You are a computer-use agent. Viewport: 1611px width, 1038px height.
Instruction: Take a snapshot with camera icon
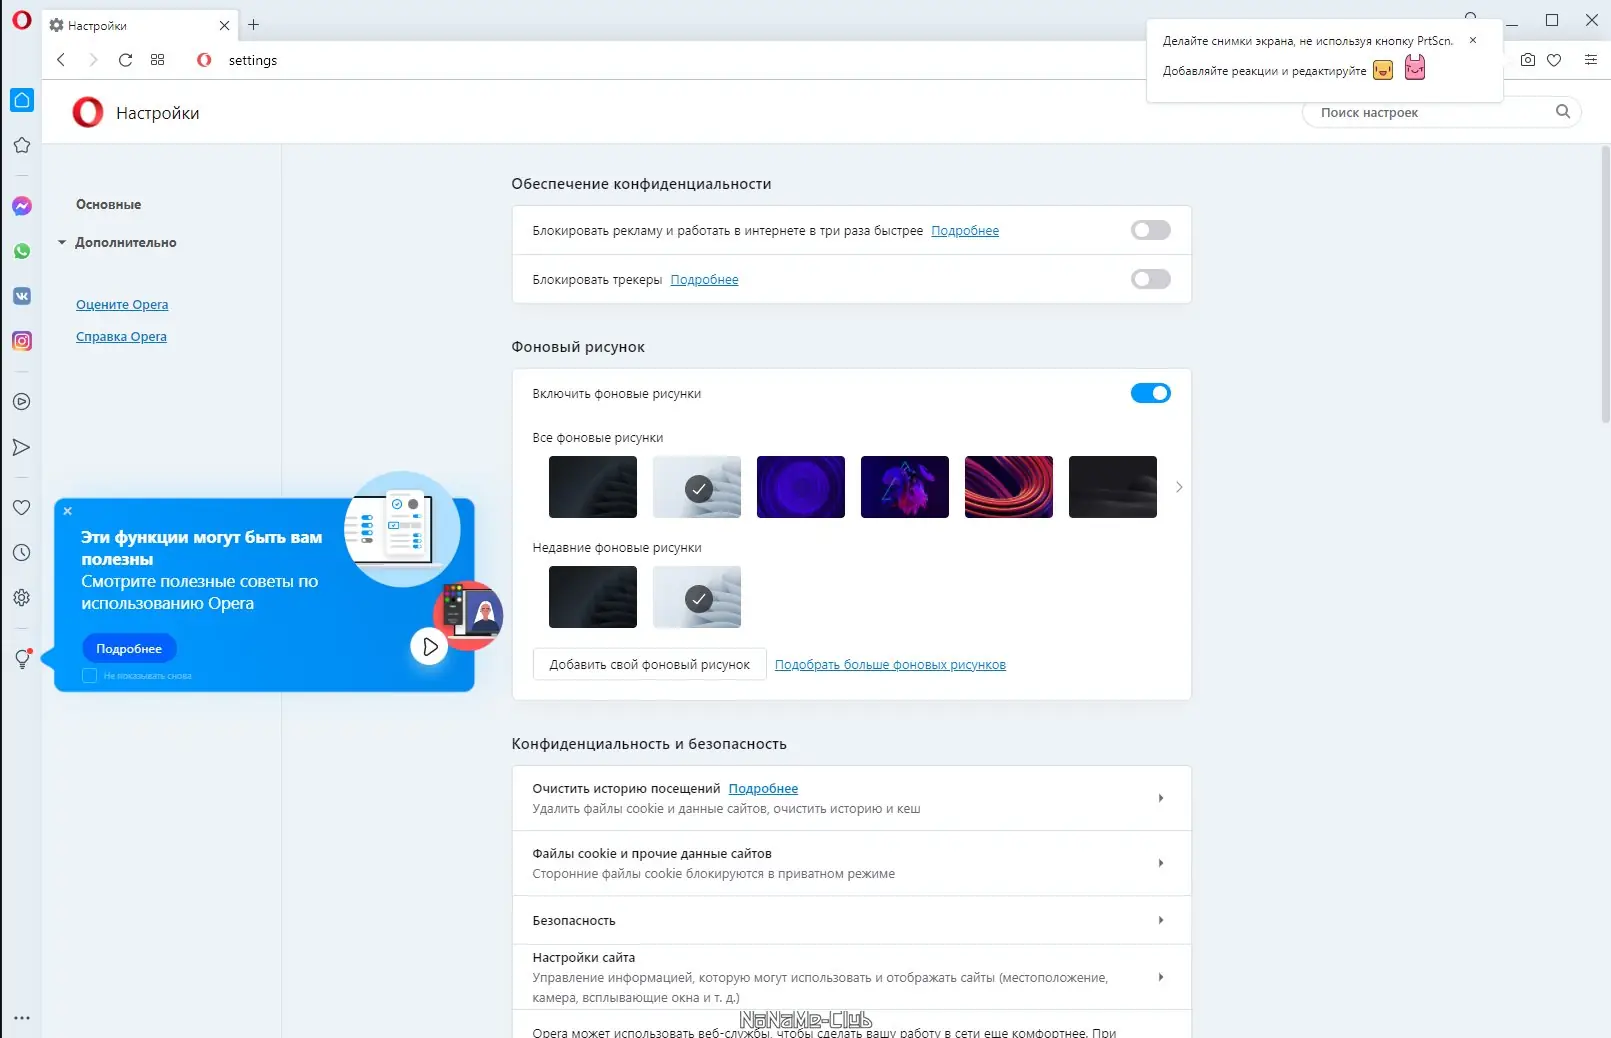coord(1528,60)
